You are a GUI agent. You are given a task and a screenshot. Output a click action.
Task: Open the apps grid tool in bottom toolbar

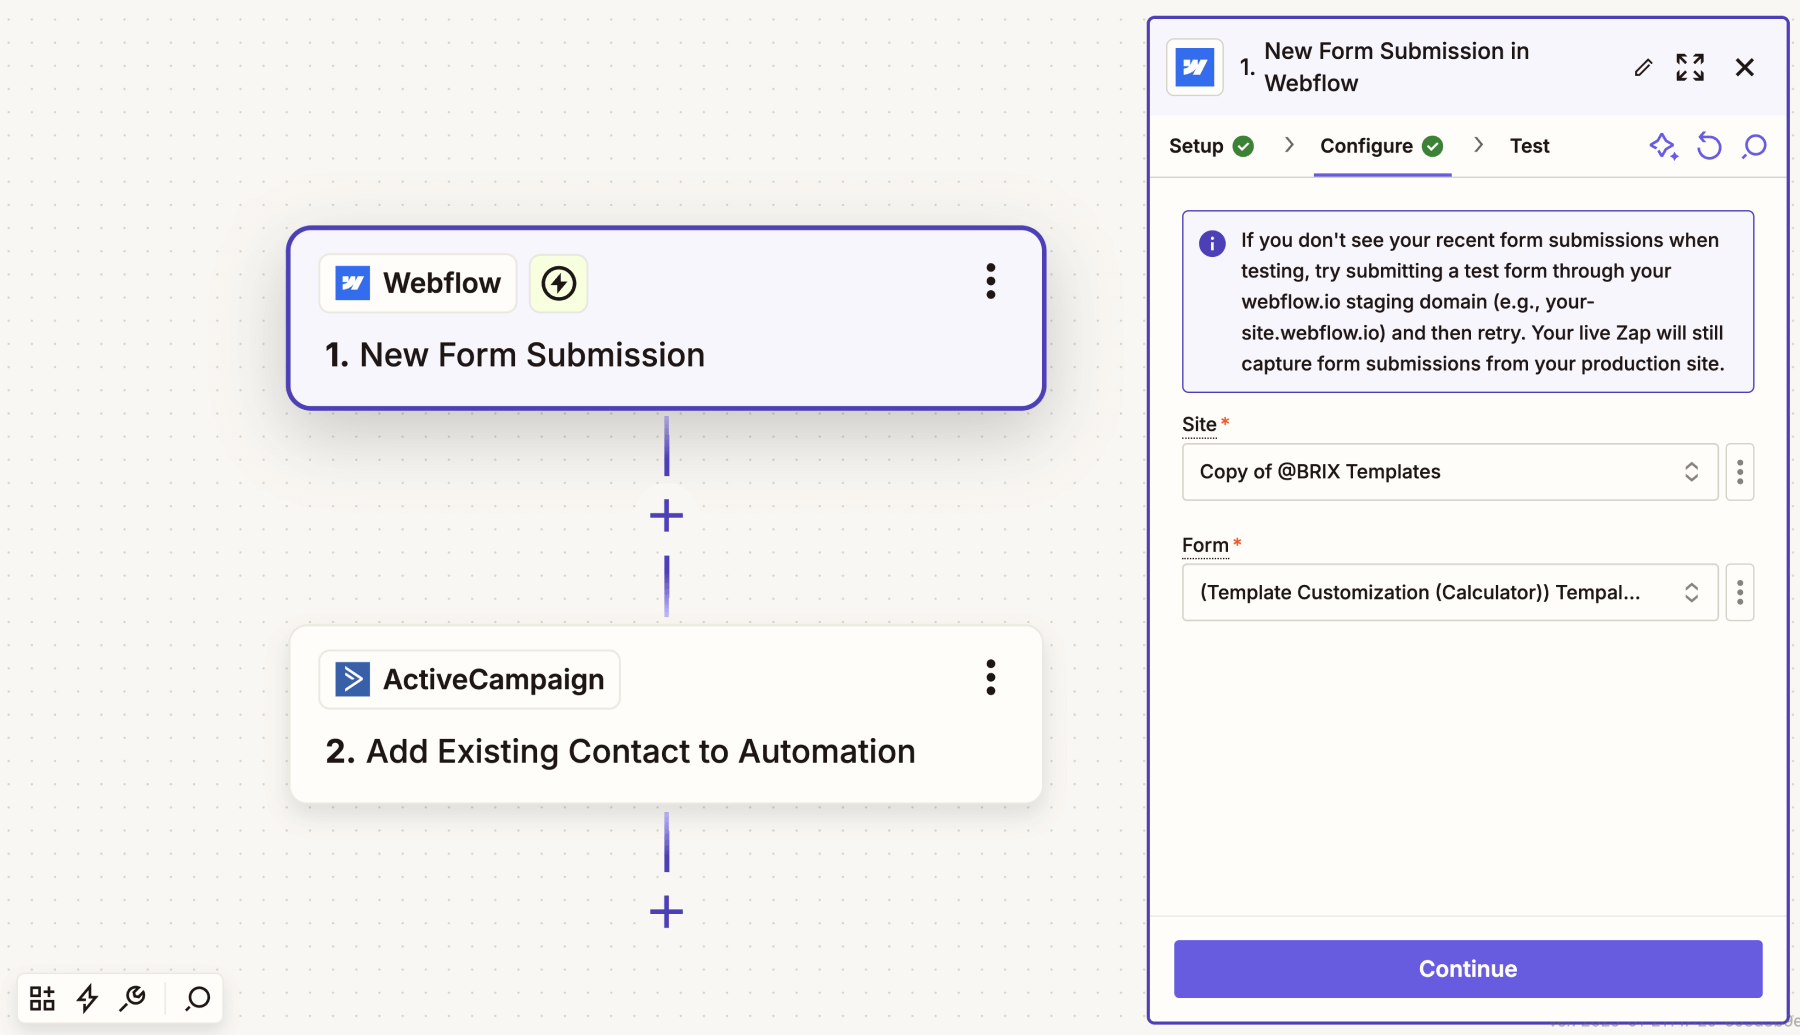tap(42, 998)
